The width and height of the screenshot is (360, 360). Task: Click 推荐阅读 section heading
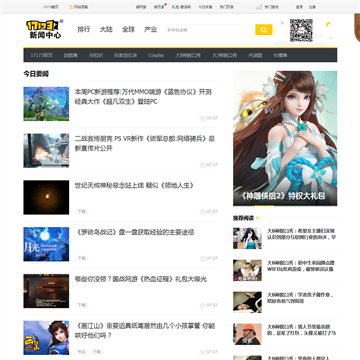coord(243,218)
